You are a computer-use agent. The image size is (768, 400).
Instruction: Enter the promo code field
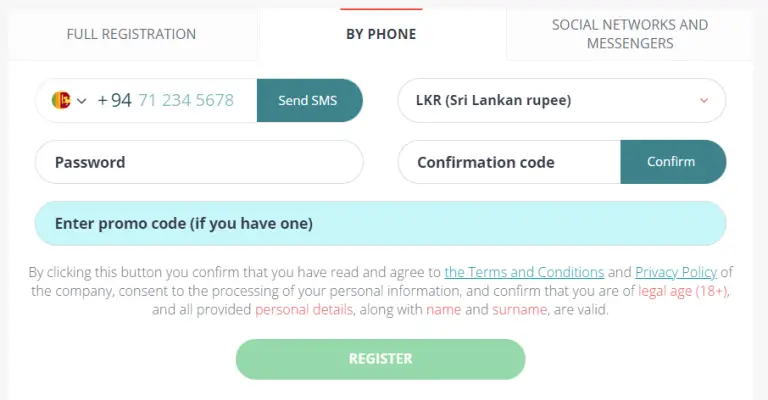(380, 223)
